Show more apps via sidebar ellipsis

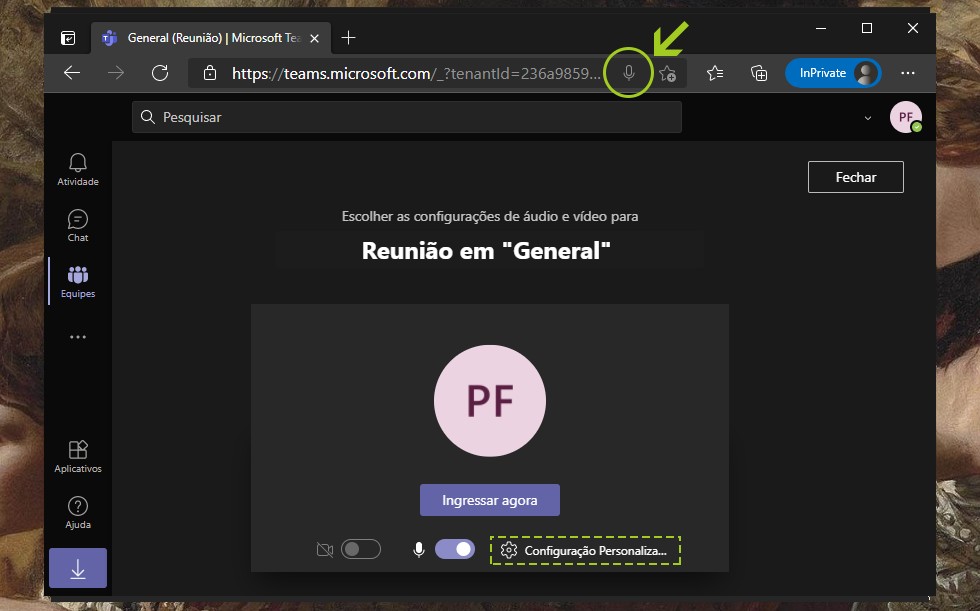click(78, 337)
